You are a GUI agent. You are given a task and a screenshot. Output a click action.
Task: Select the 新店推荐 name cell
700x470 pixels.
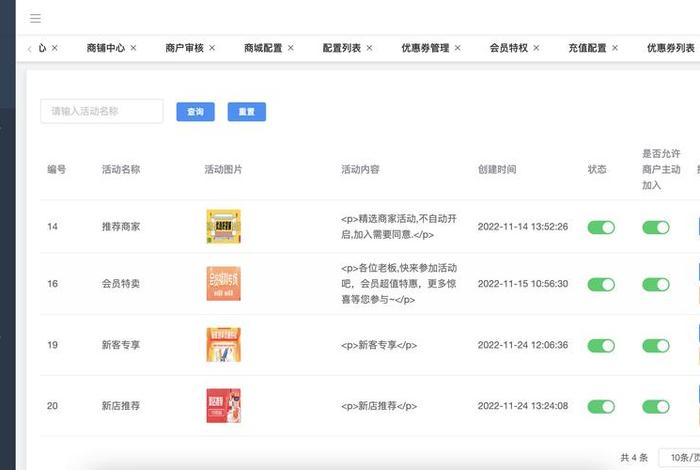pos(121,406)
